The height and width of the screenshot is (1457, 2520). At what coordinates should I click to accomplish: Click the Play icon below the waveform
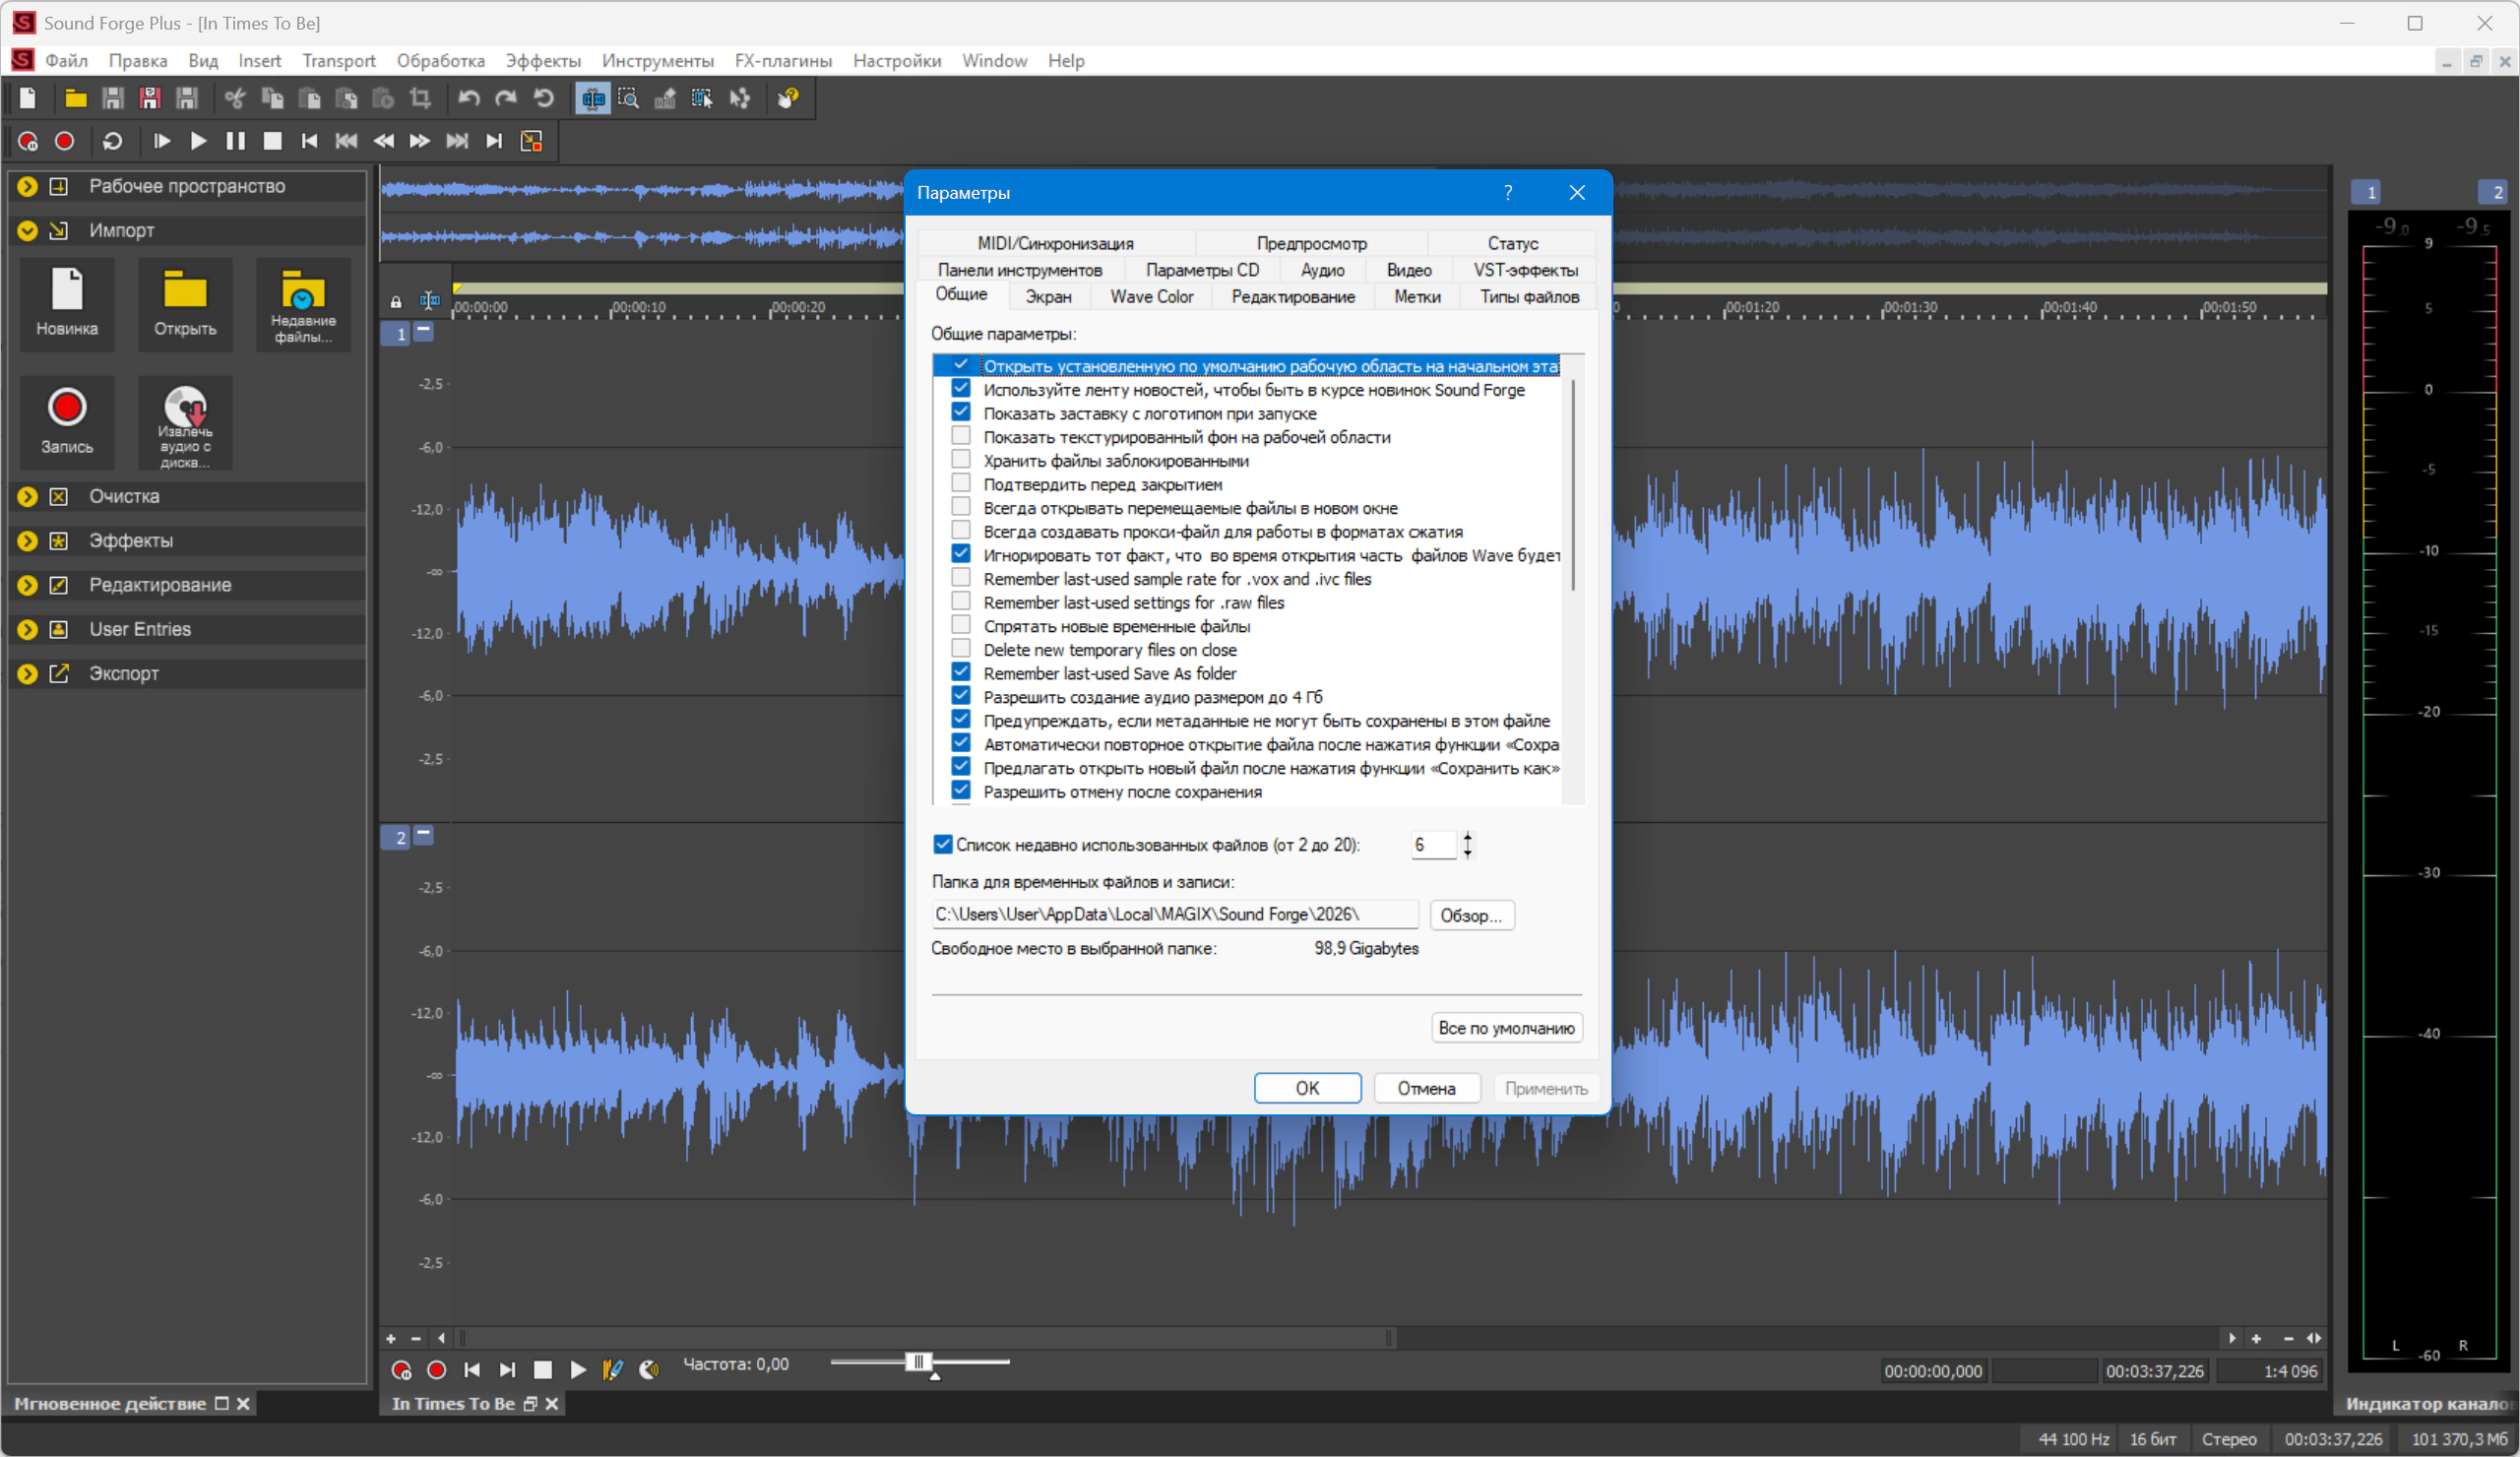[578, 1370]
